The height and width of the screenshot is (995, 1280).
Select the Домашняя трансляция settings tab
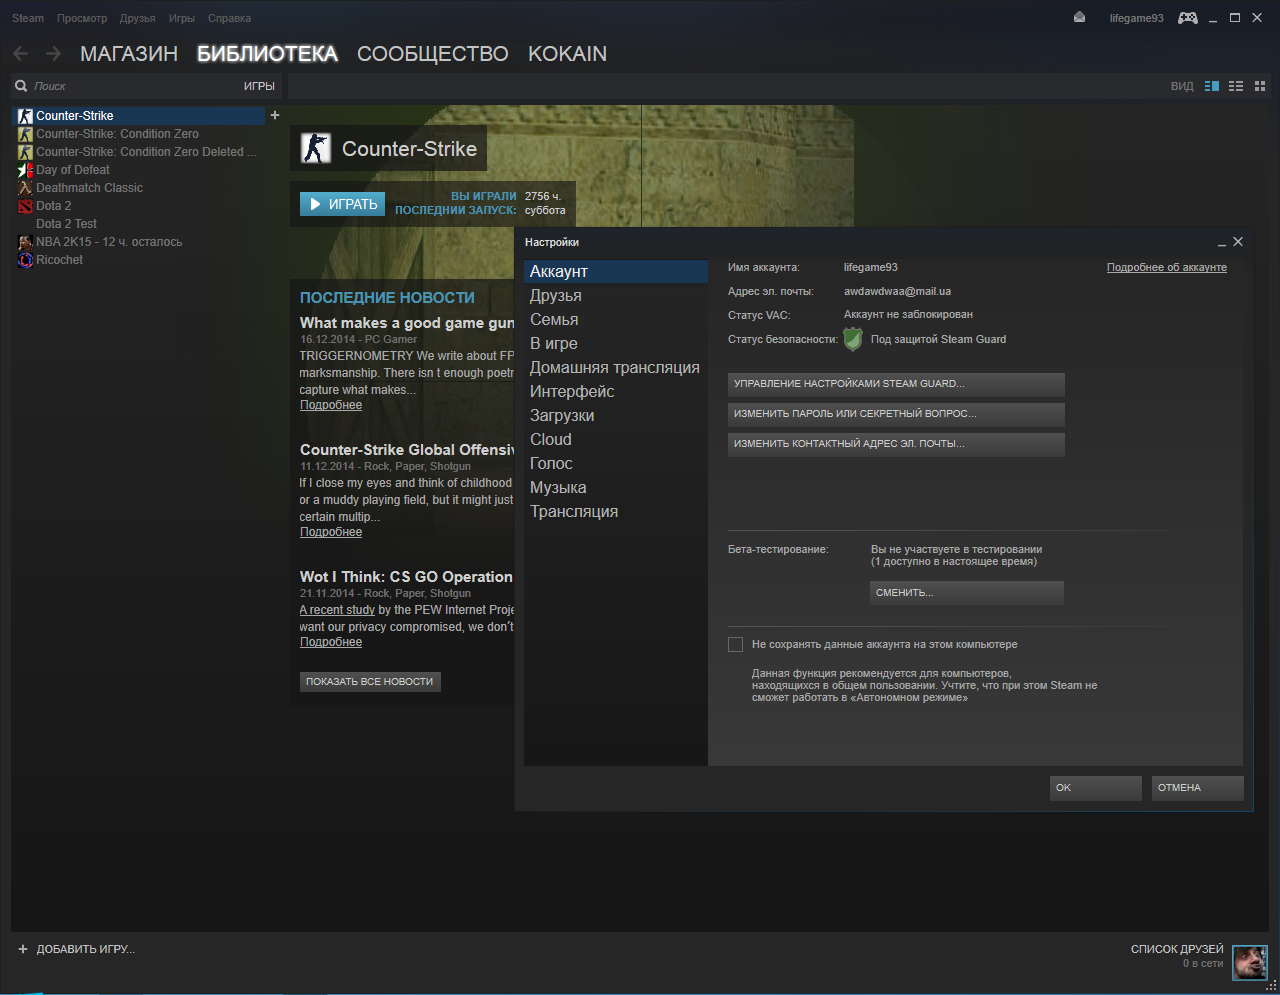(616, 368)
